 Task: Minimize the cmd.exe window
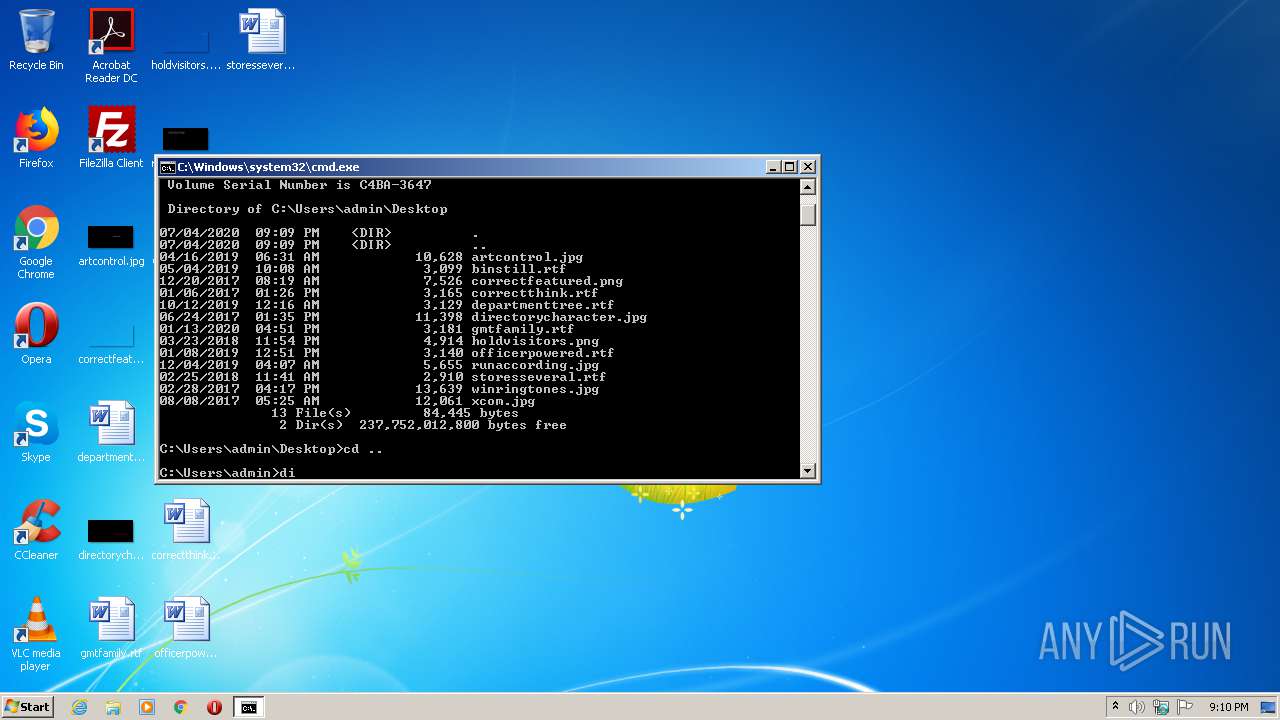(x=773, y=167)
